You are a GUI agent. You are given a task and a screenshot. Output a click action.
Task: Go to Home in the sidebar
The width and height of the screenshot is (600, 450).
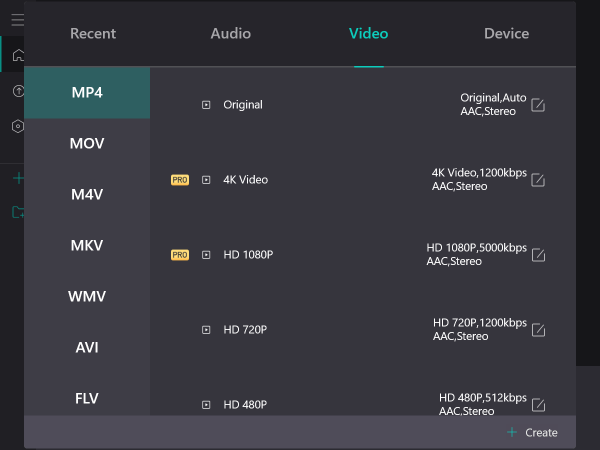[x=18, y=55]
